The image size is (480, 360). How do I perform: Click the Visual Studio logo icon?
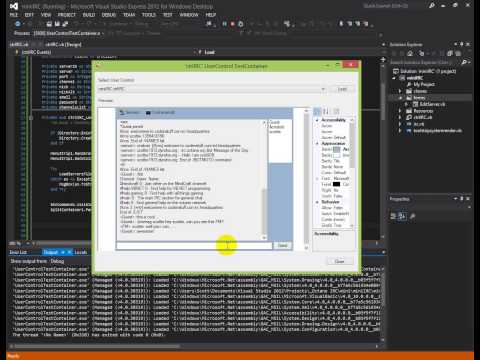coord(13,6)
